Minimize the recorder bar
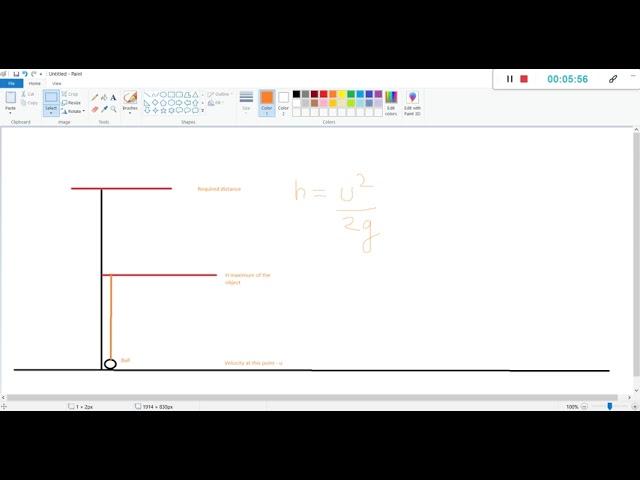This screenshot has width=640, height=480. [633, 76]
